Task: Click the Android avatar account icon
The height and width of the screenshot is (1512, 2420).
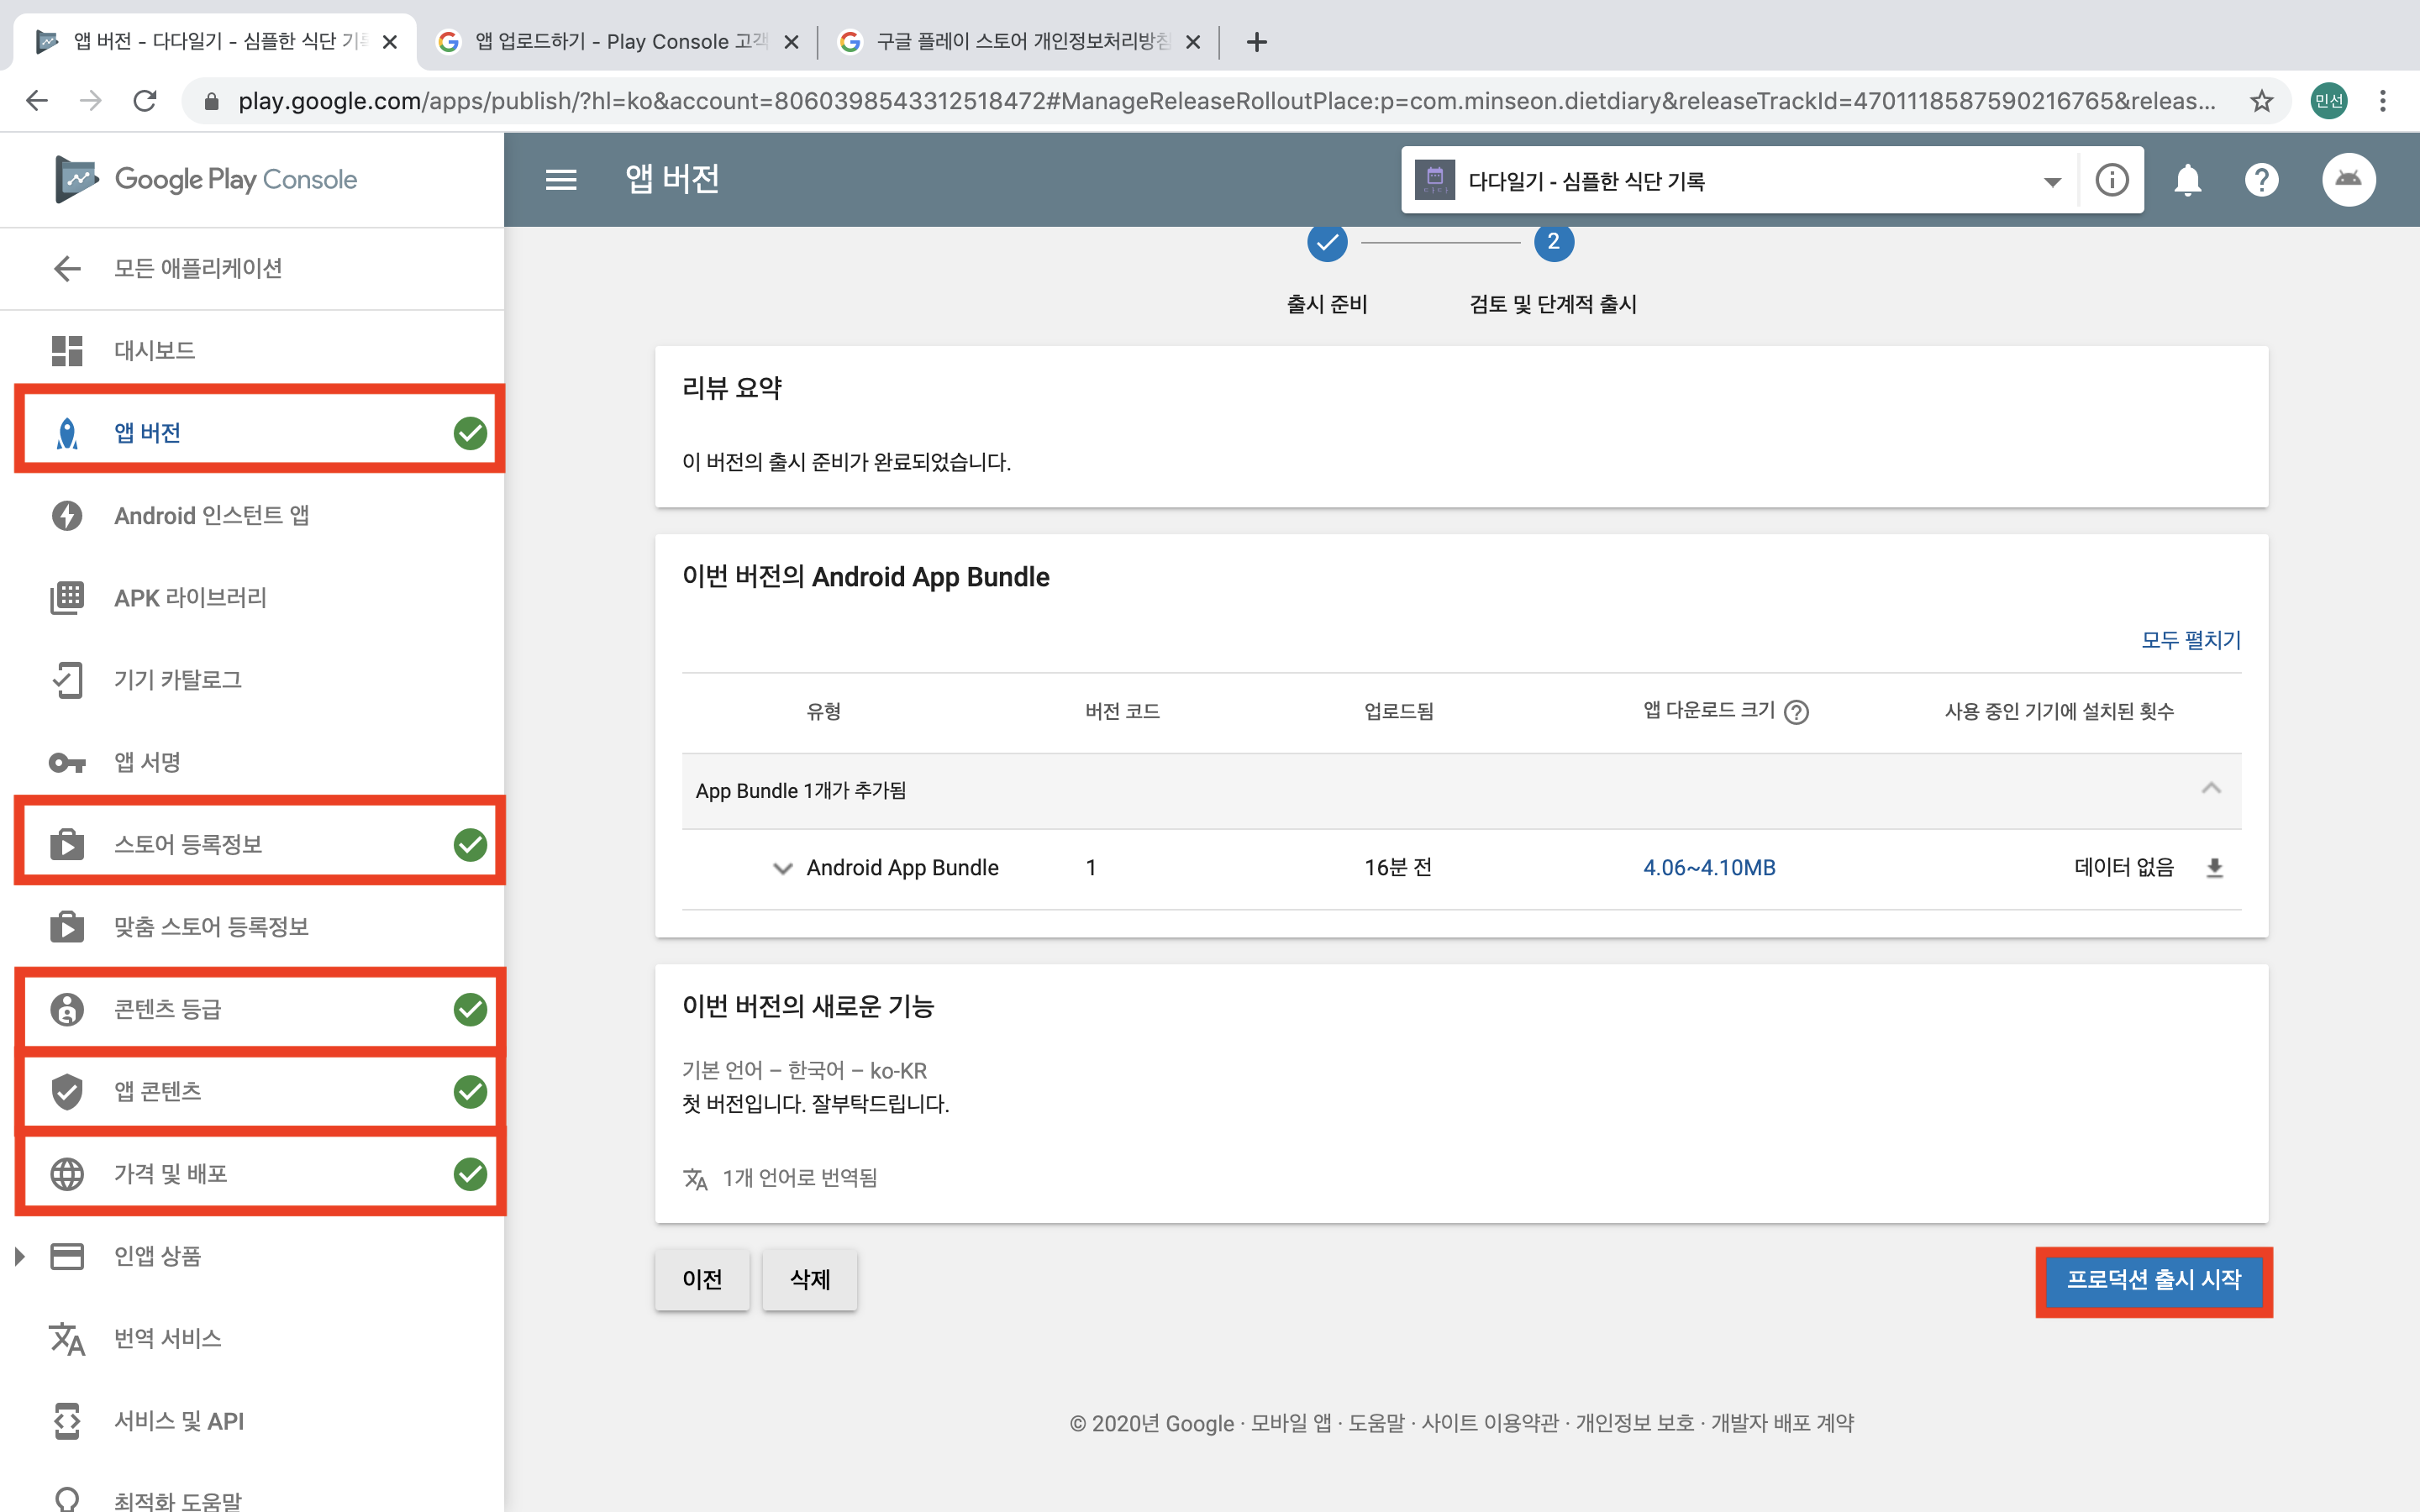Action: (x=2348, y=180)
